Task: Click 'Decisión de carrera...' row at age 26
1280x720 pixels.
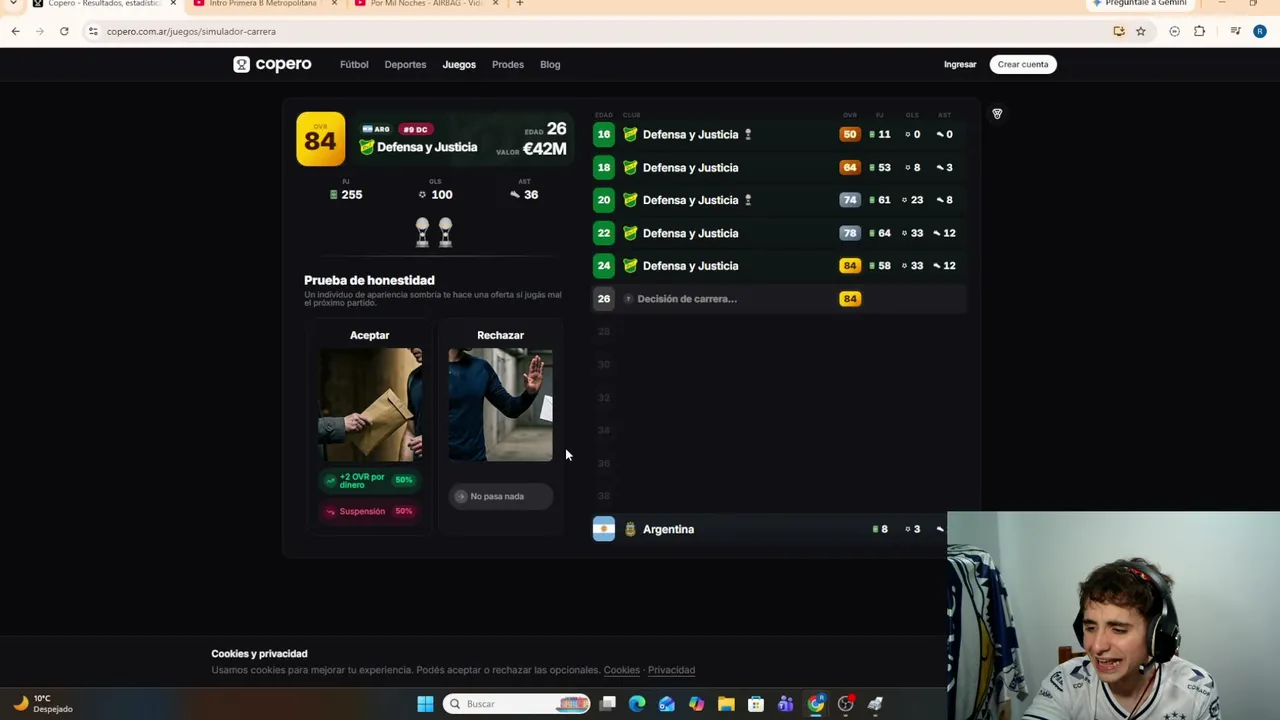Action: tap(779, 299)
